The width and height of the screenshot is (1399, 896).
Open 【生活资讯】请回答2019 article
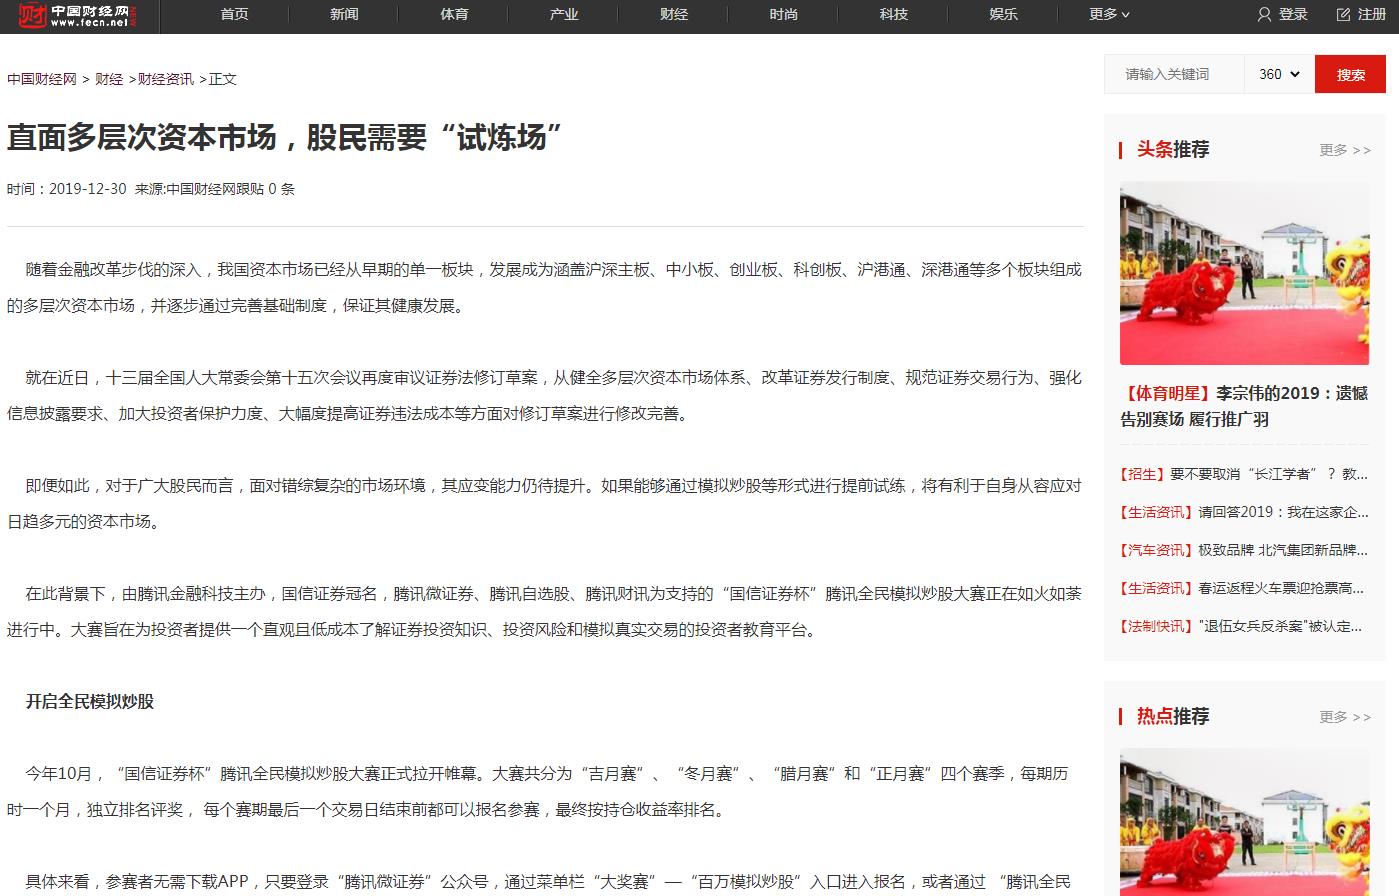[1244, 512]
